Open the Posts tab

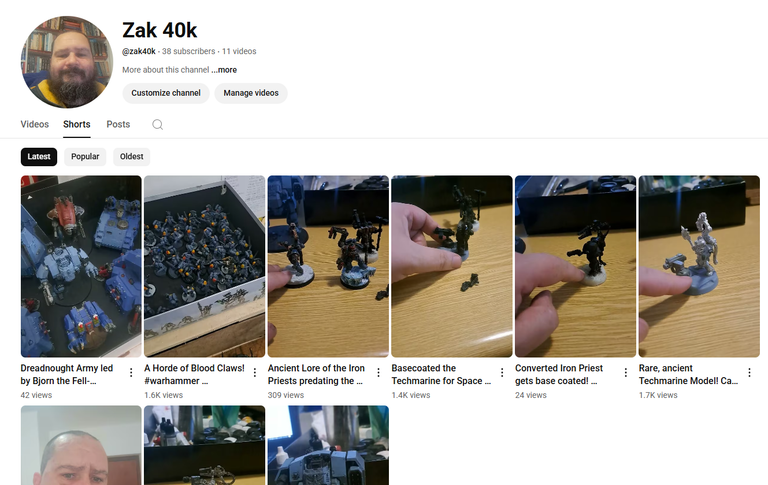click(x=118, y=124)
